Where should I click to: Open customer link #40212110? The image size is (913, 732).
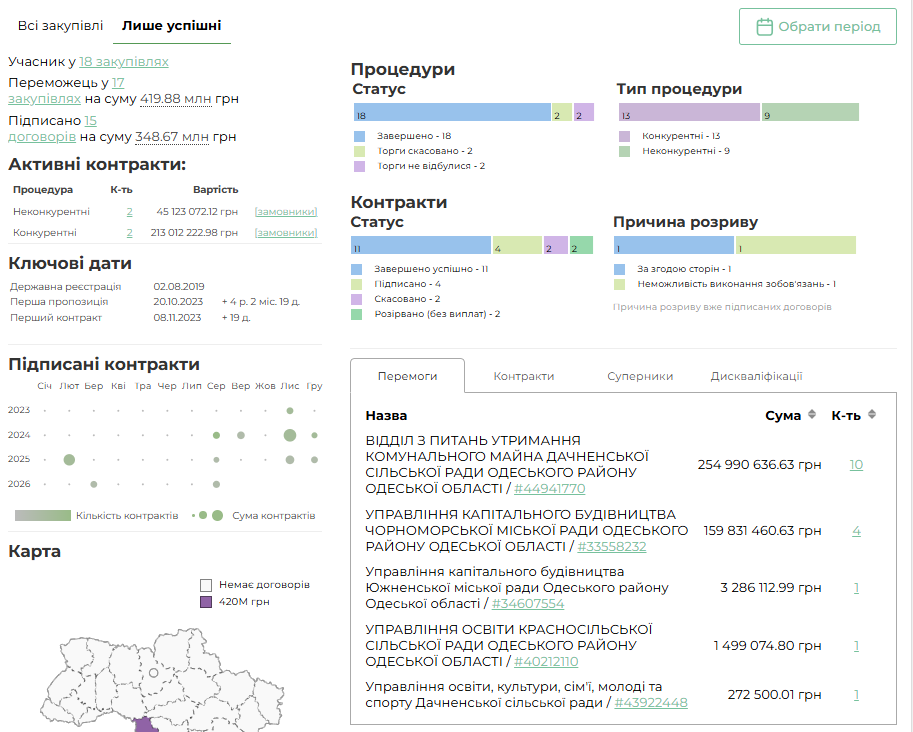[546, 662]
